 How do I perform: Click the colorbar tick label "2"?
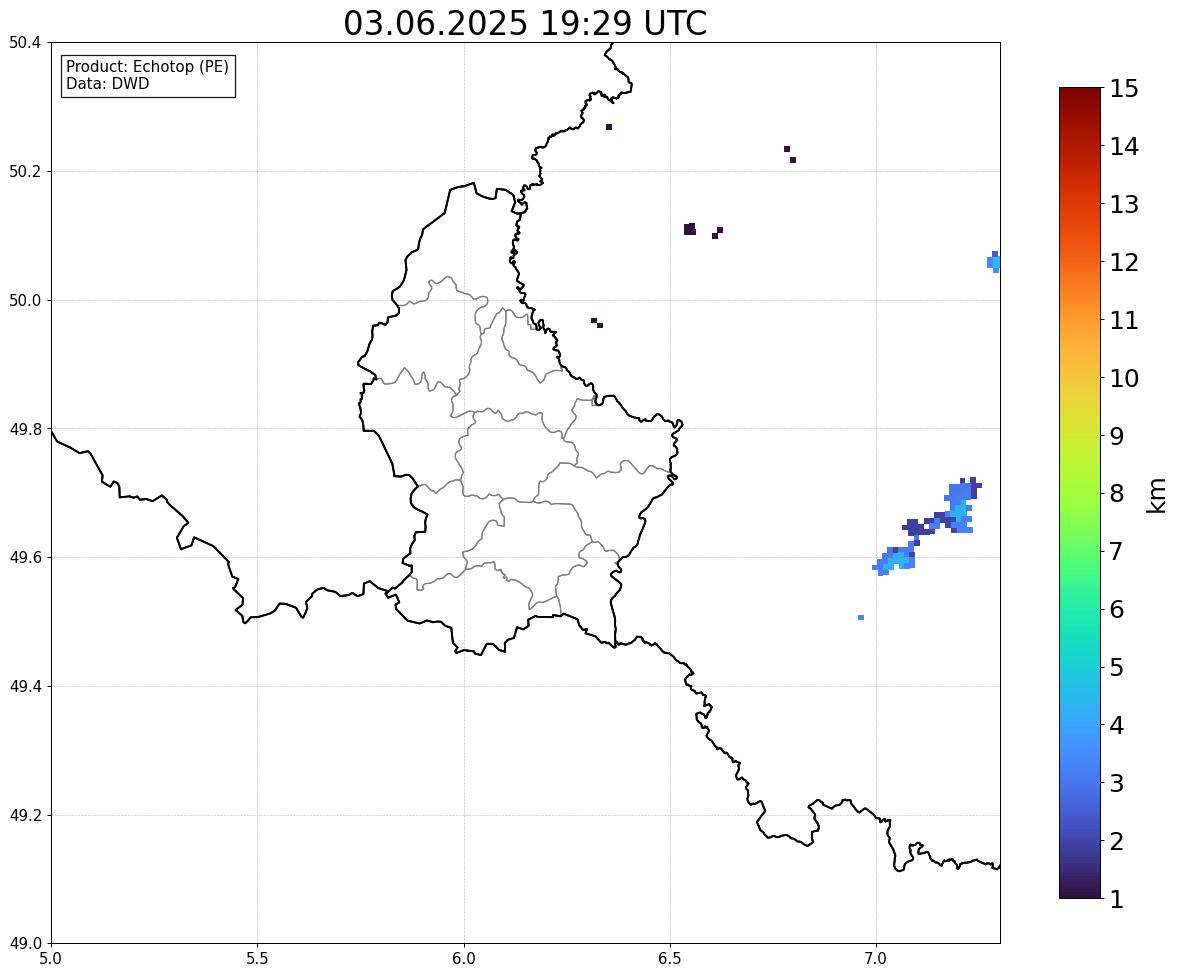tap(1117, 842)
